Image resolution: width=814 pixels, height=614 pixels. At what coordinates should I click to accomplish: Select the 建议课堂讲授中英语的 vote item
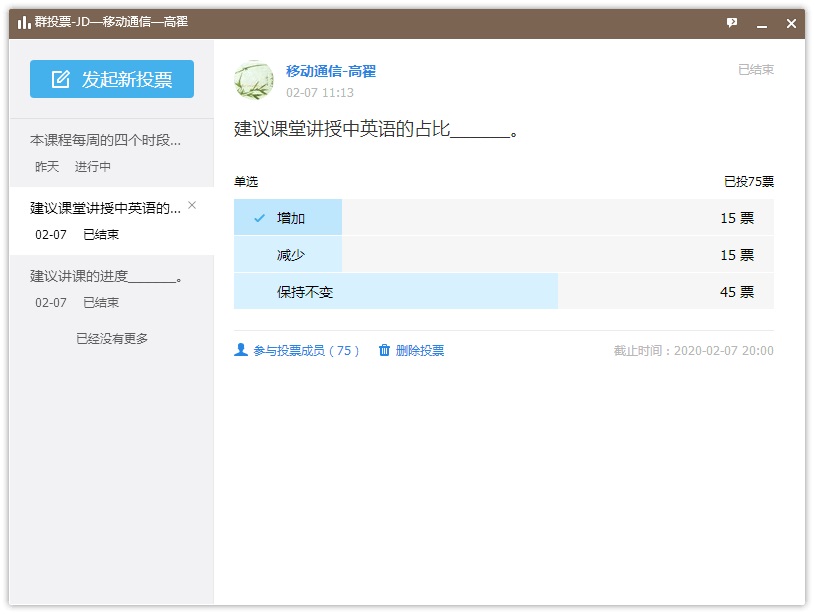point(112,221)
